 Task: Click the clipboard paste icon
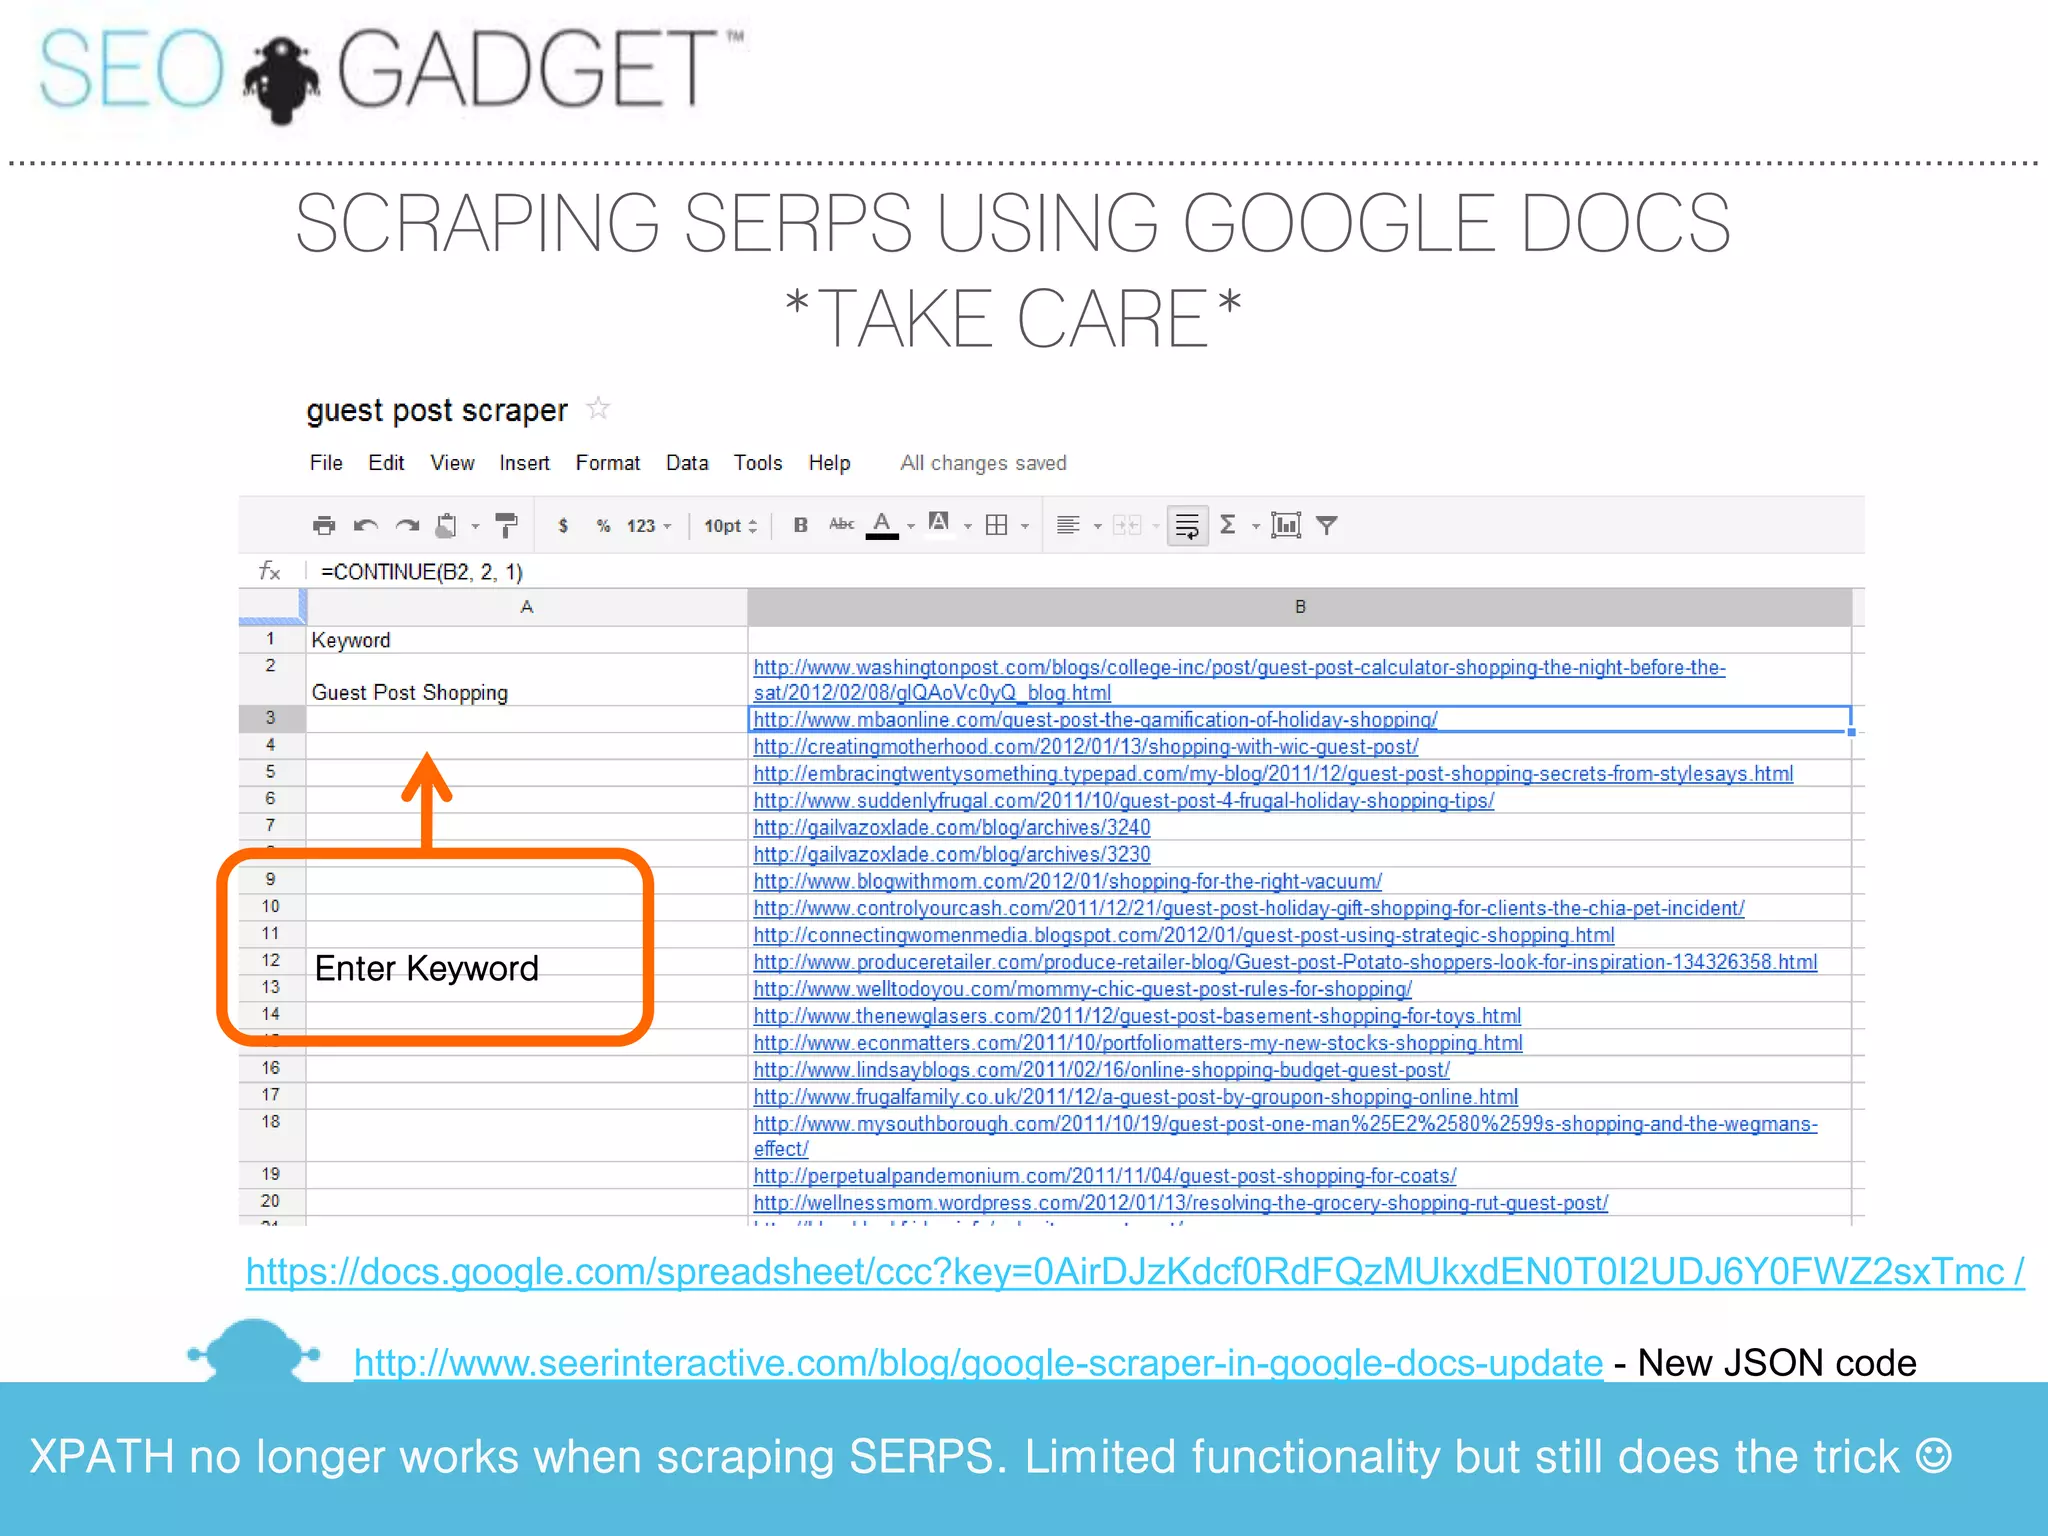point(446,525)
